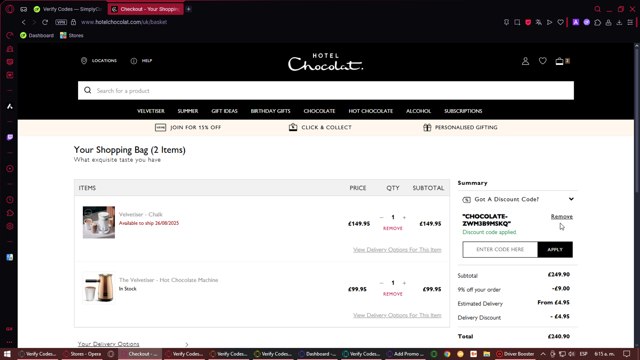The height and width of the screenshot is (360, 640).
Task: Switch to the Verify Codes browser tab
Action: [68, 9]
